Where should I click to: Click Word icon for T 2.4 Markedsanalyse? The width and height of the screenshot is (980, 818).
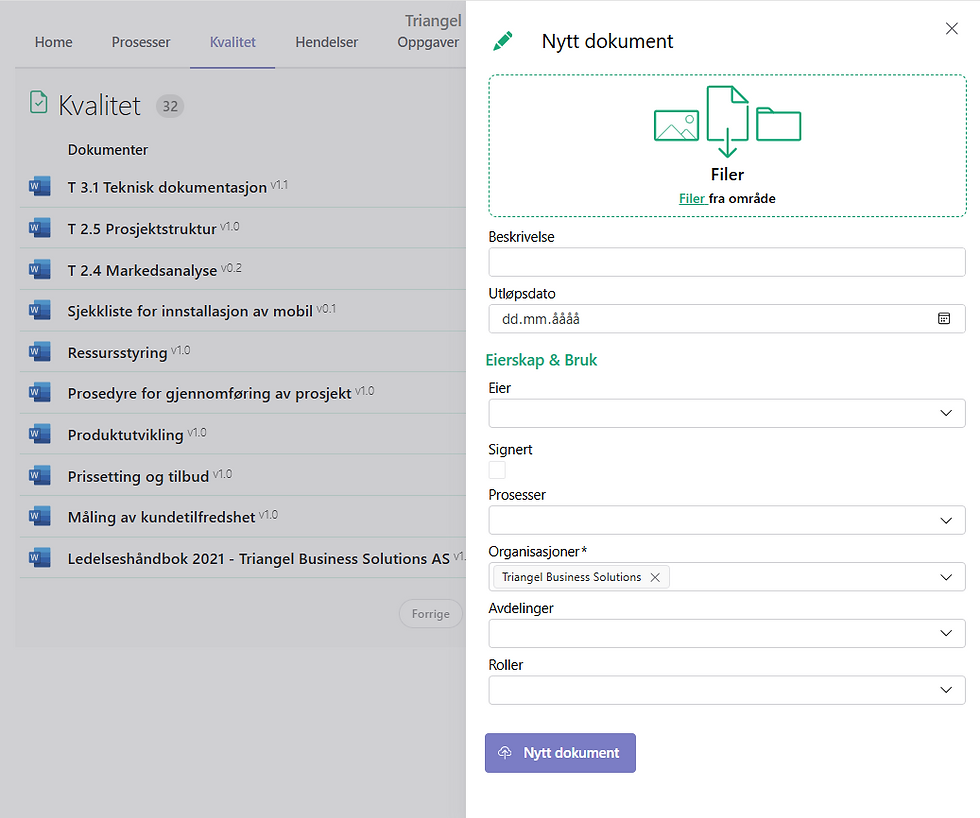pyautogui.click(x=40, y=269)
